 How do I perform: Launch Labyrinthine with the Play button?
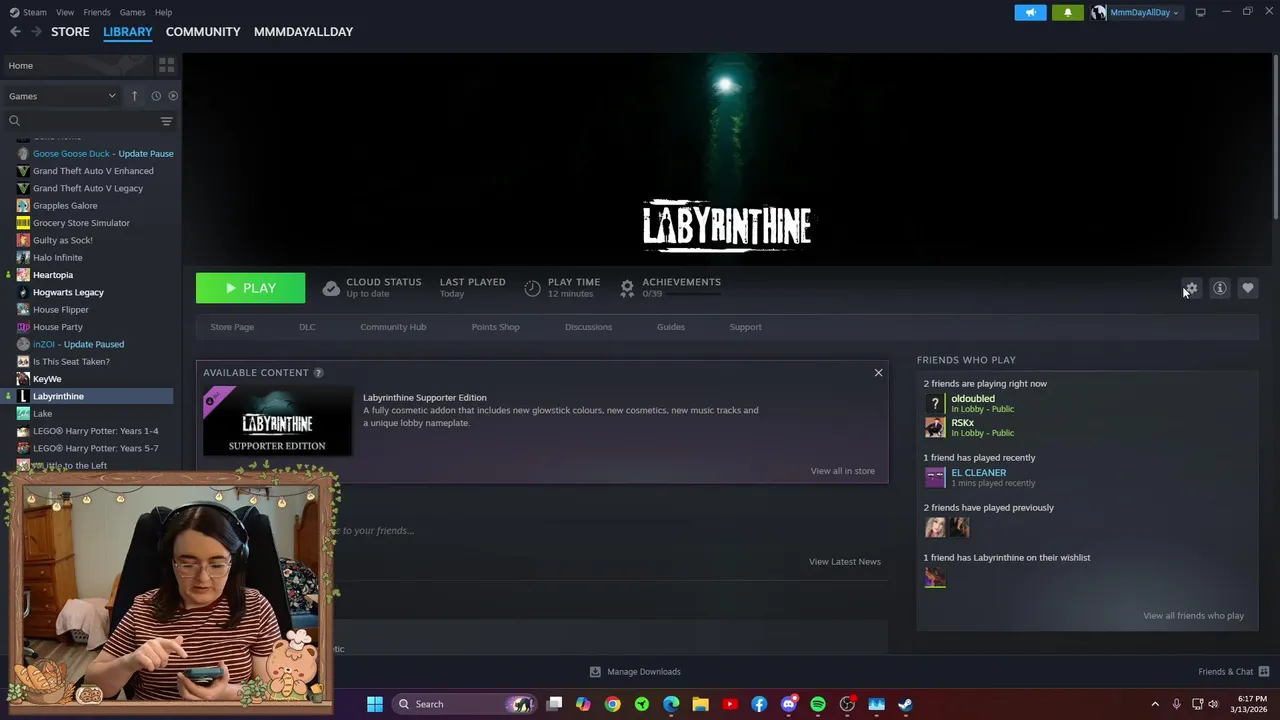pyautogui.click(x=250, y=288)
